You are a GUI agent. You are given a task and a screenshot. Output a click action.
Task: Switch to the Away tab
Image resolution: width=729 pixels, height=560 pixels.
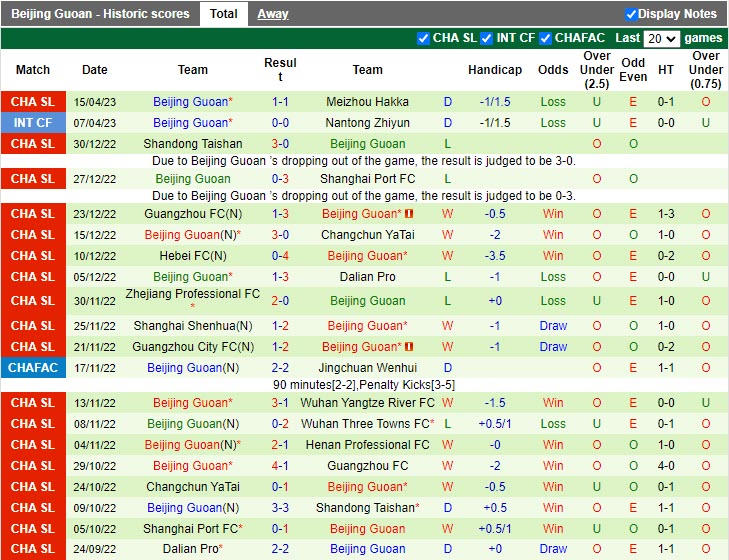[272, 14]
